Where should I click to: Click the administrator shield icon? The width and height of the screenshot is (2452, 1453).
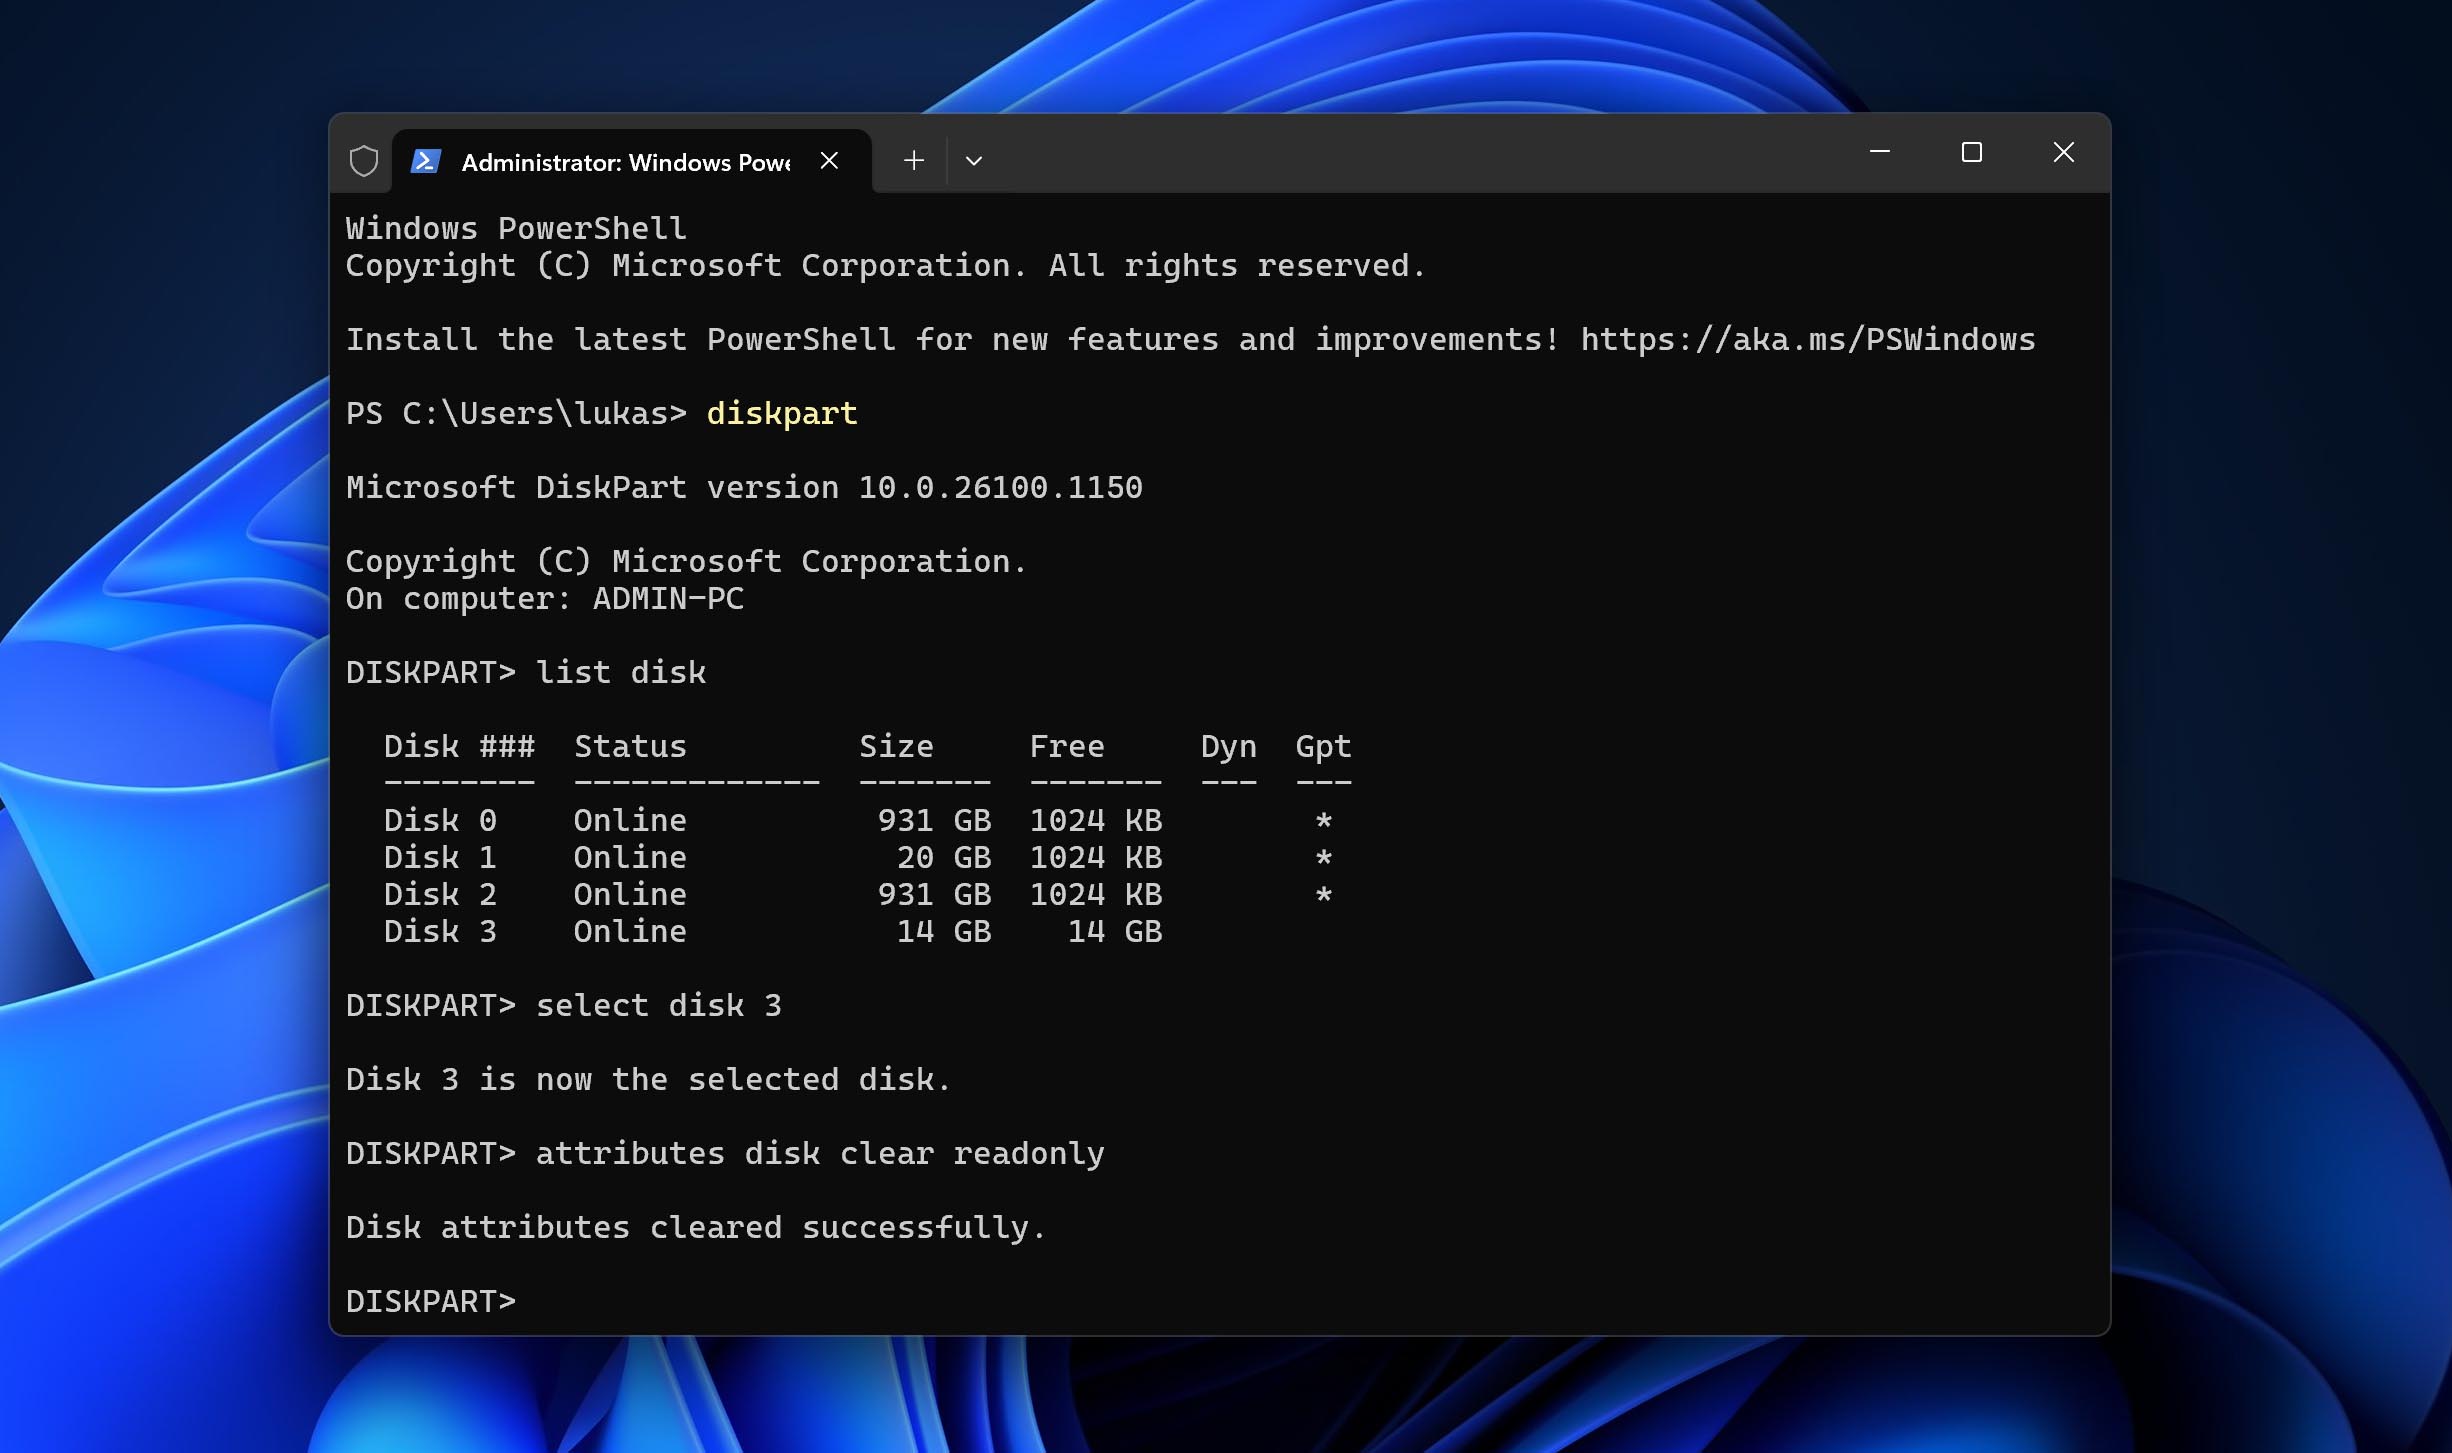click(x=364, y=161)
